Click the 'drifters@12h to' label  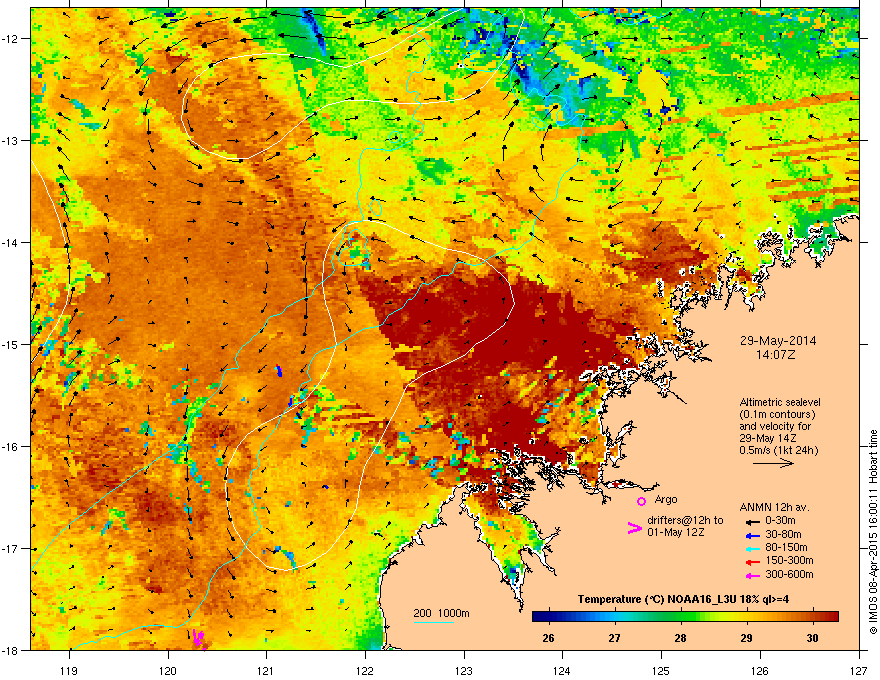[x=685, y=521]
